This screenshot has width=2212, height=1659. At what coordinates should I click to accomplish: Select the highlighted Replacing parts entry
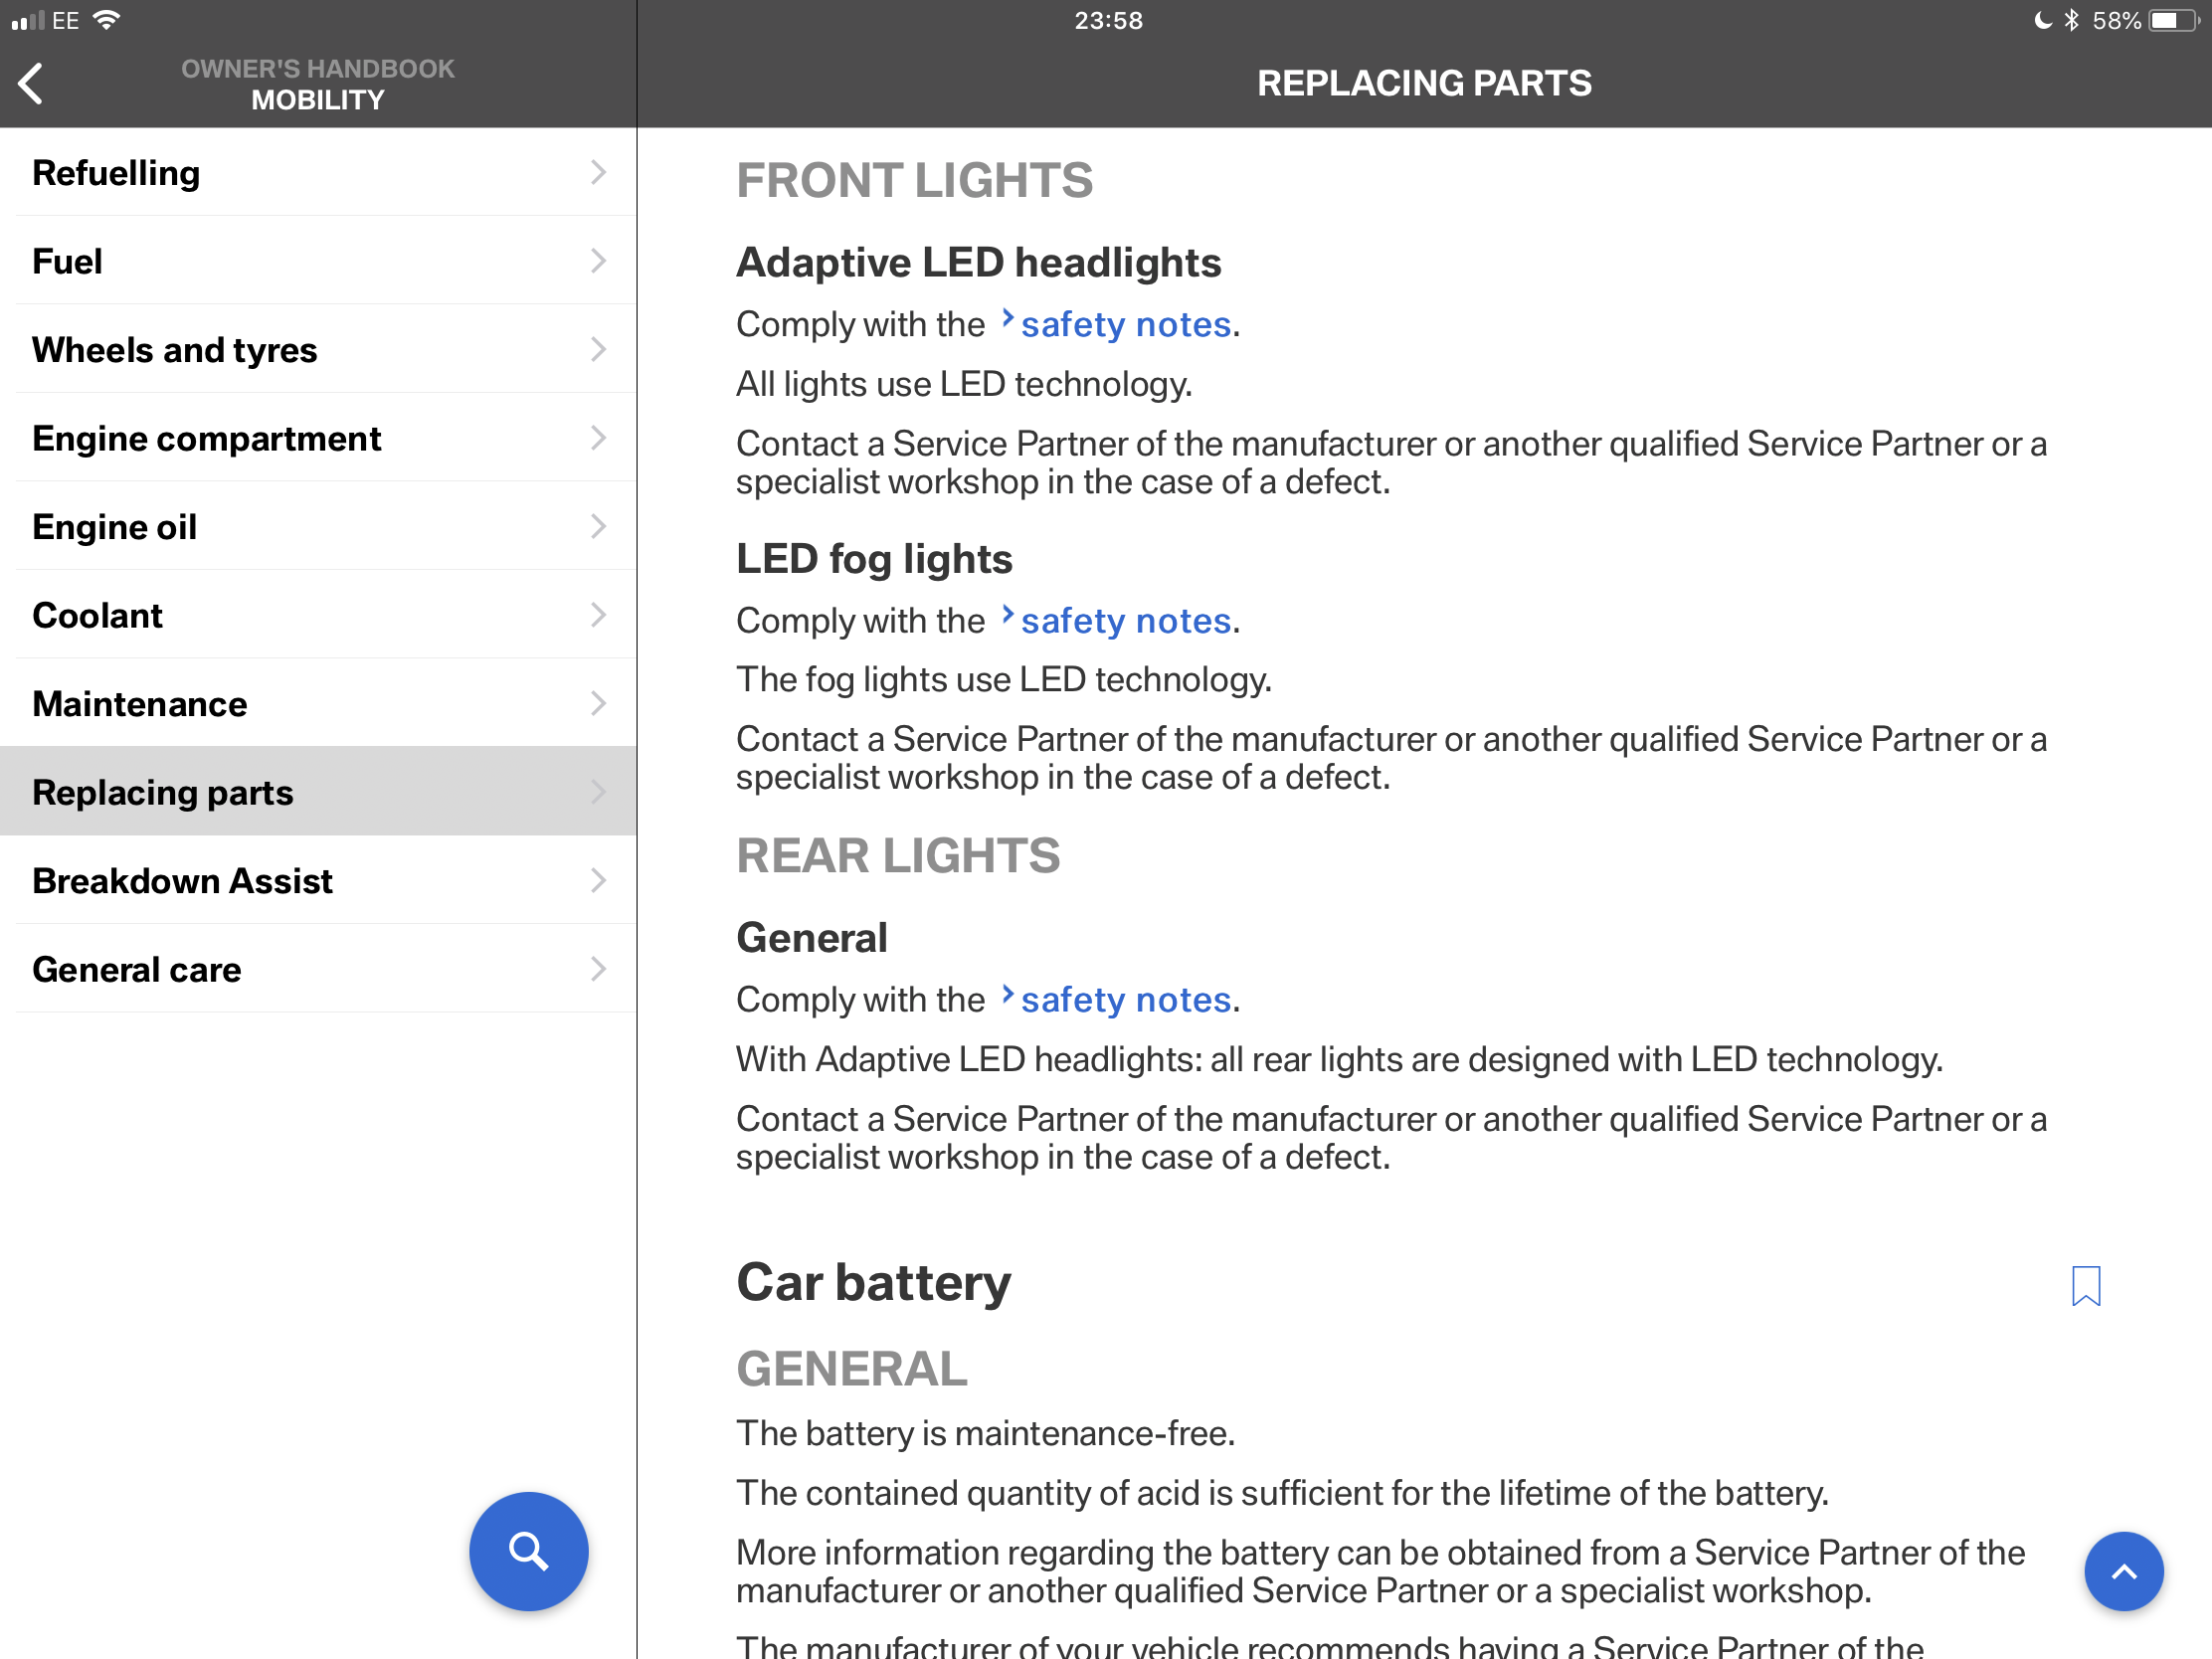coord(163,793)
